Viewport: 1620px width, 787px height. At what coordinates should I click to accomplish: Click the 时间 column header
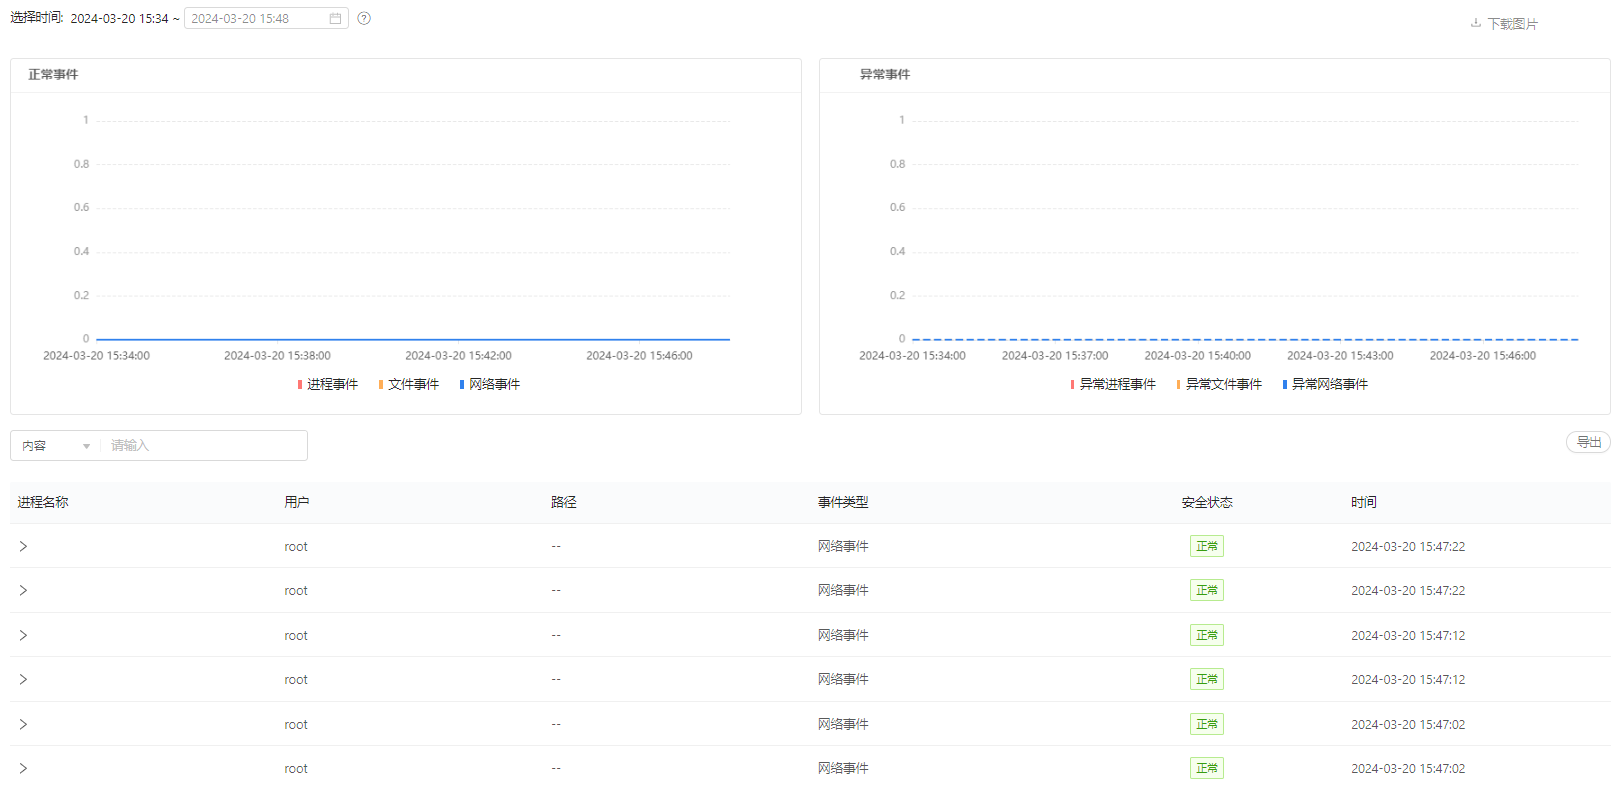1364,502
